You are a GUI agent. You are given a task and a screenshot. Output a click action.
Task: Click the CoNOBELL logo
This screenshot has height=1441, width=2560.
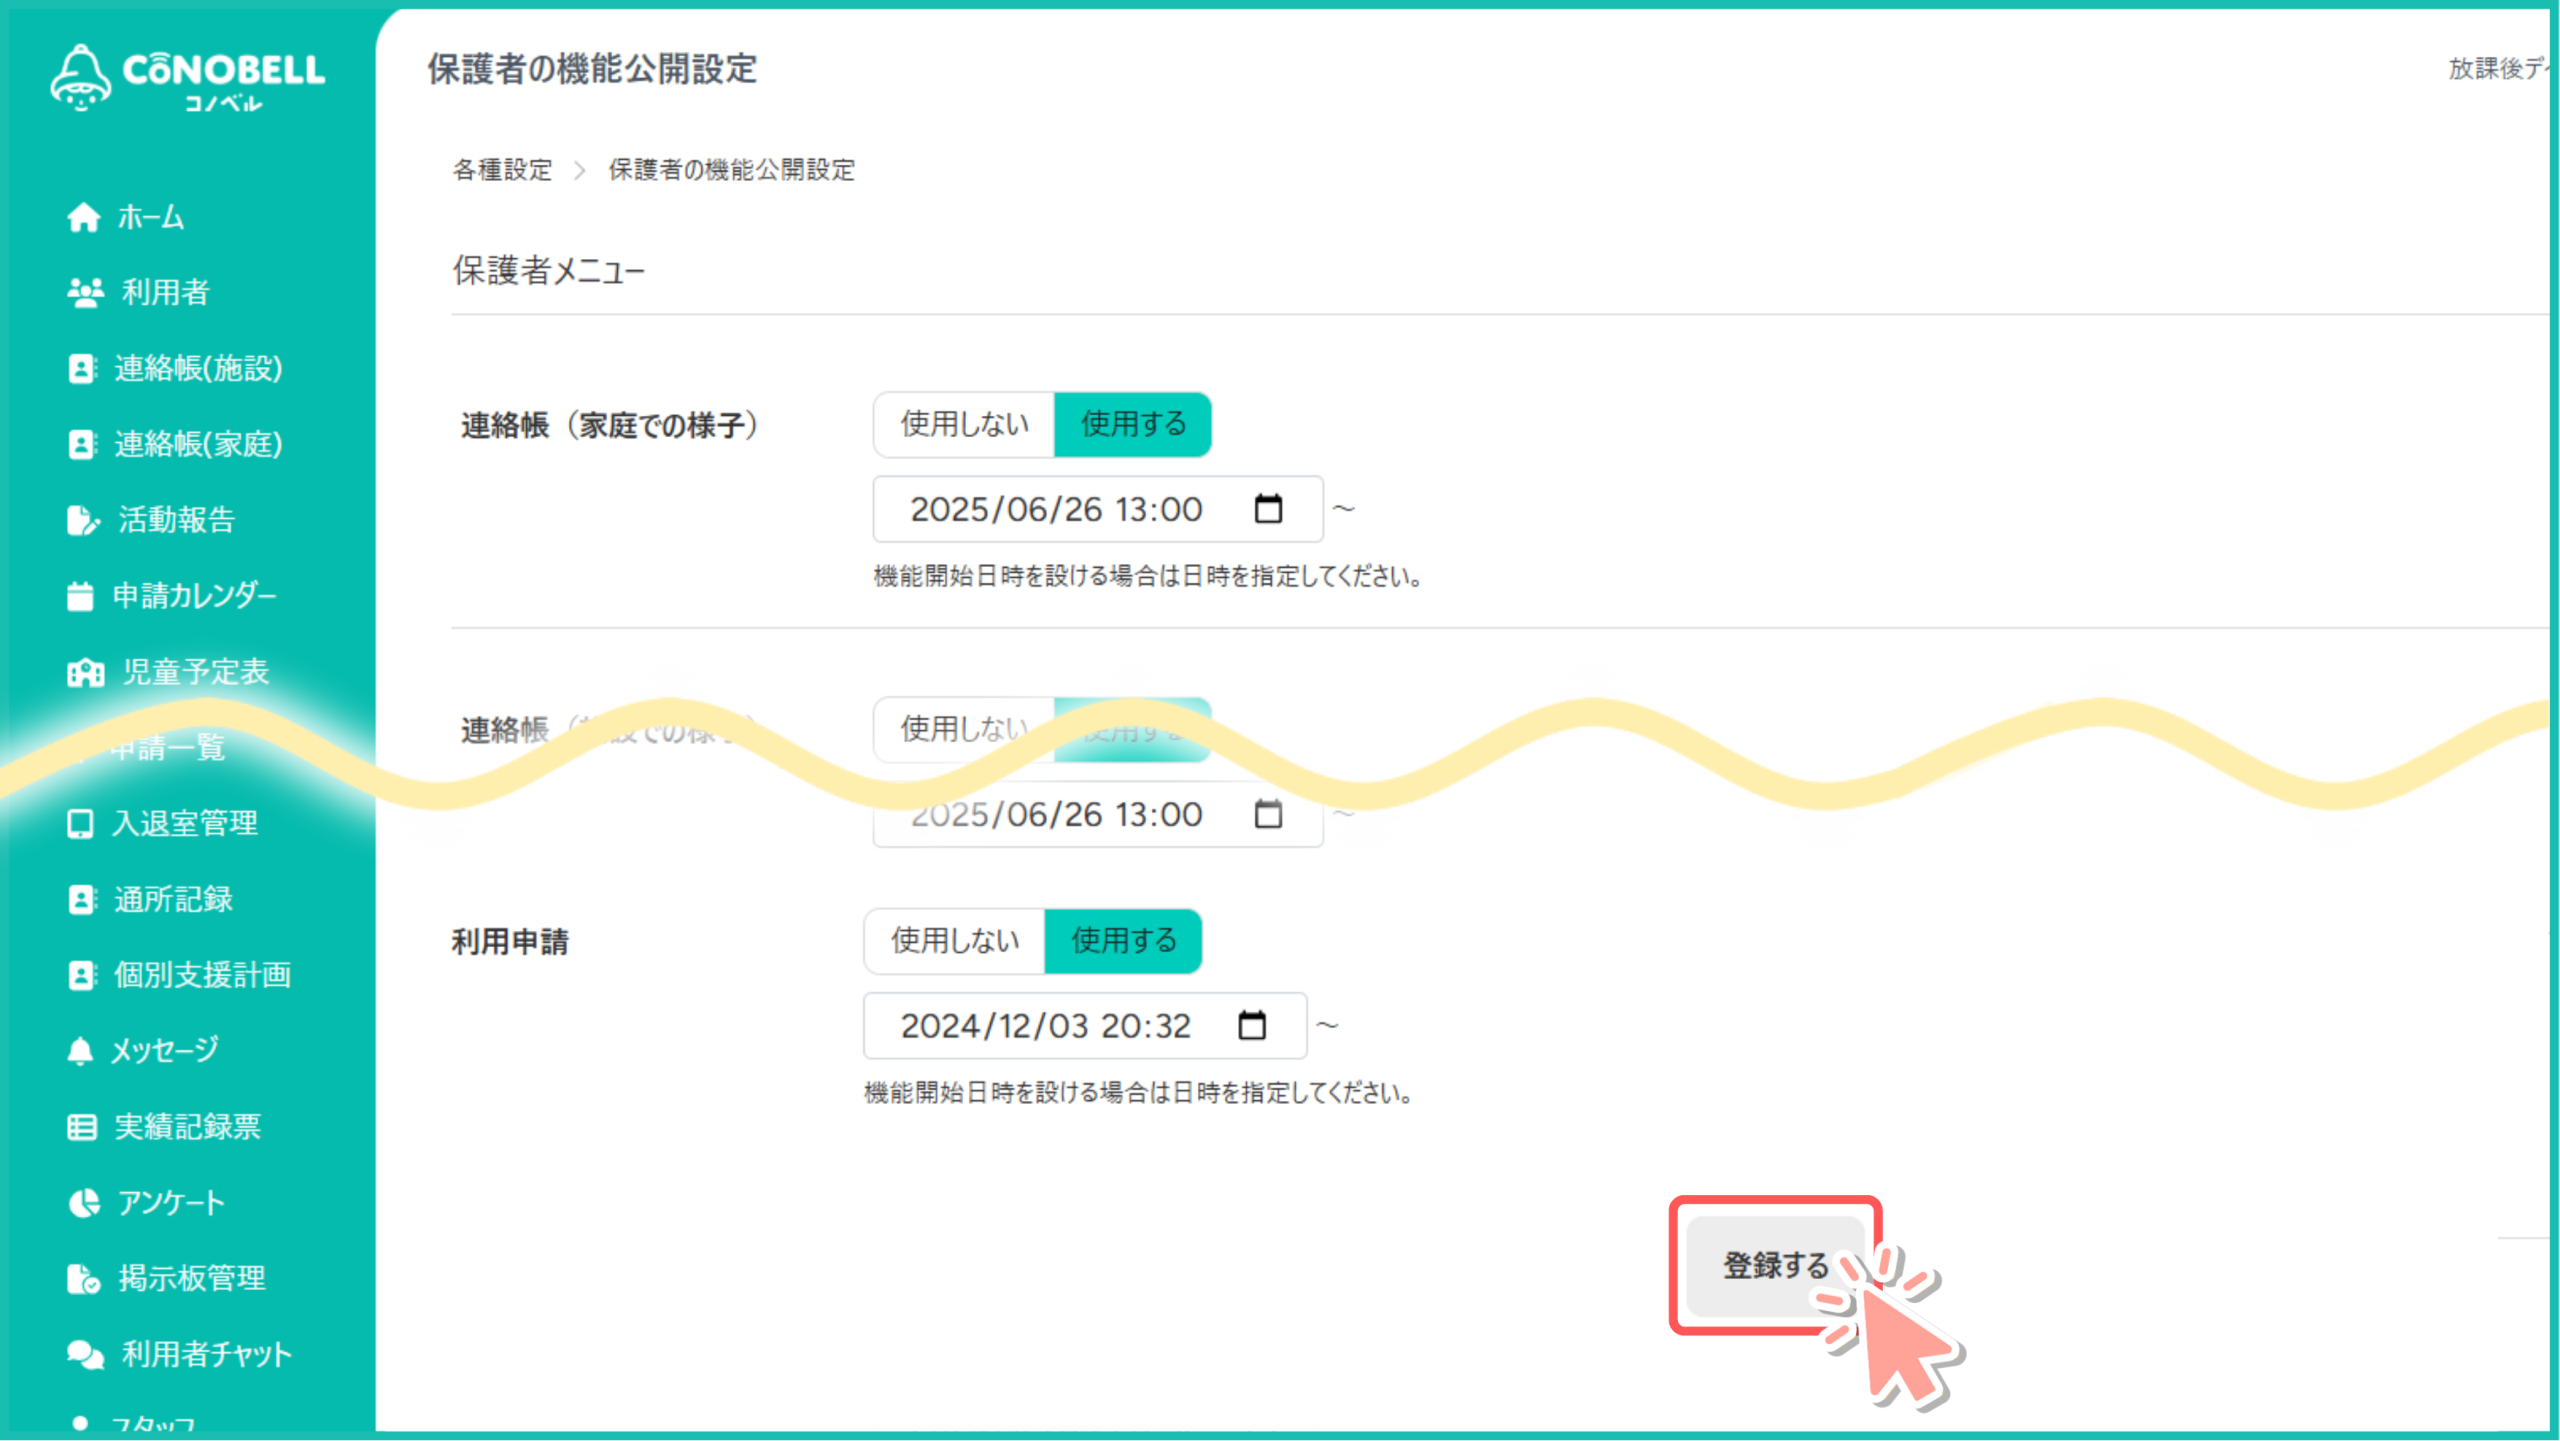187,77
